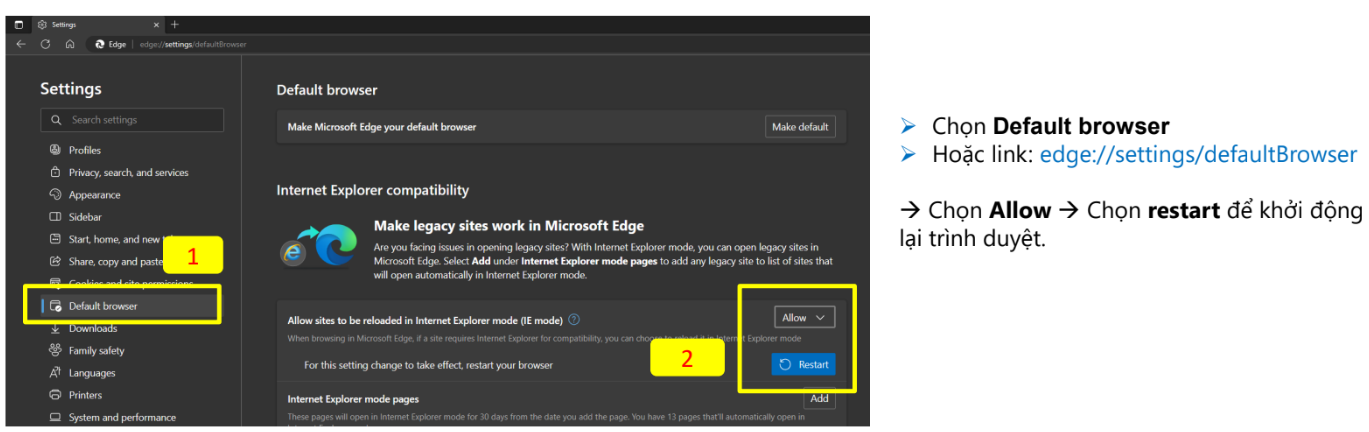The width and height of the screenshot is (1369, 432).
Task: Open a new tab with plus button
Action: 175,24
